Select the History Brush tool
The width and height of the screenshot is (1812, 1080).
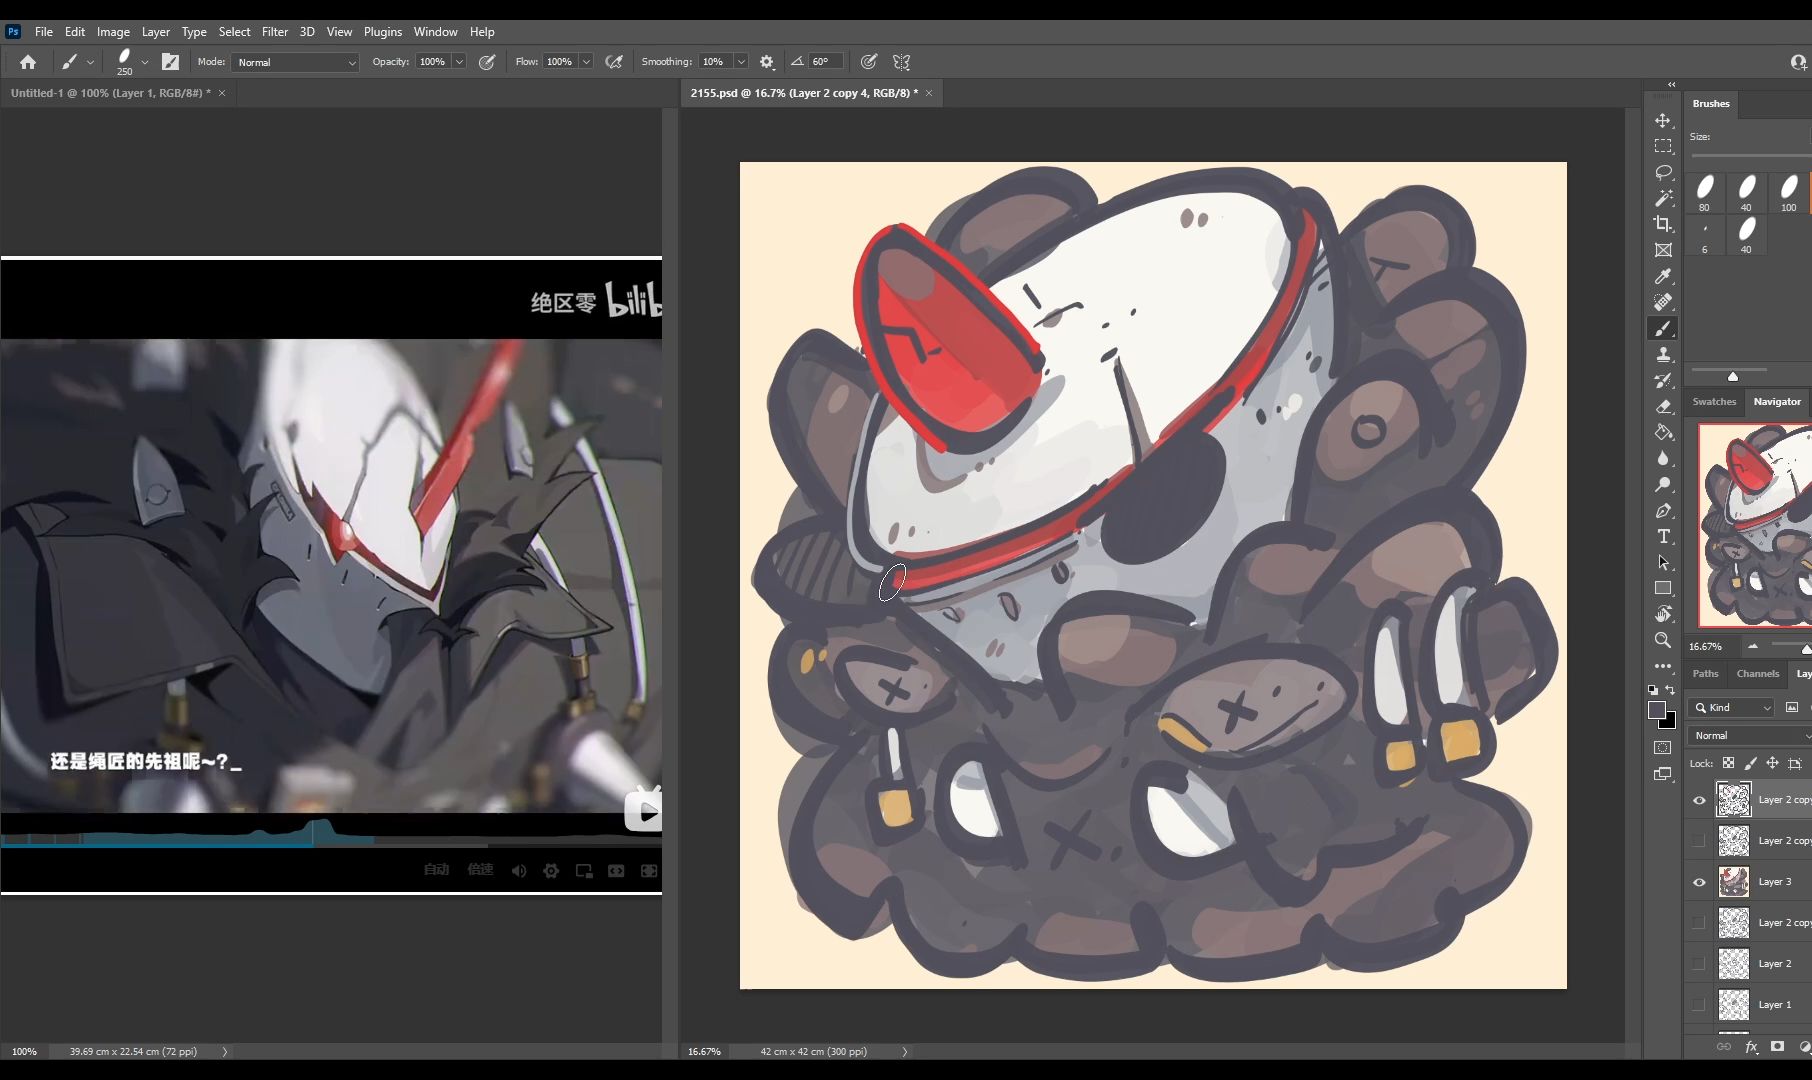pyautogui.click(x=1663, y=380)
